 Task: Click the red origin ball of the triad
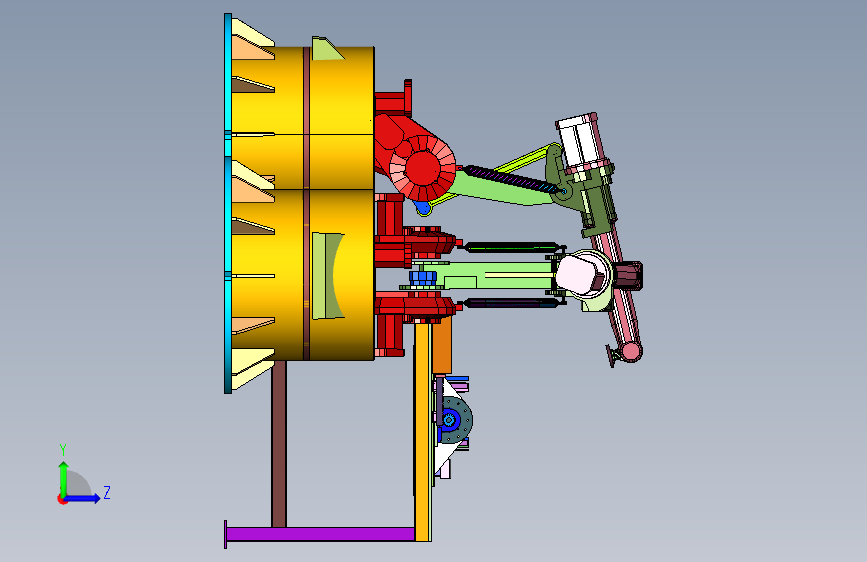pyautogui.click(x=61, y=499)
